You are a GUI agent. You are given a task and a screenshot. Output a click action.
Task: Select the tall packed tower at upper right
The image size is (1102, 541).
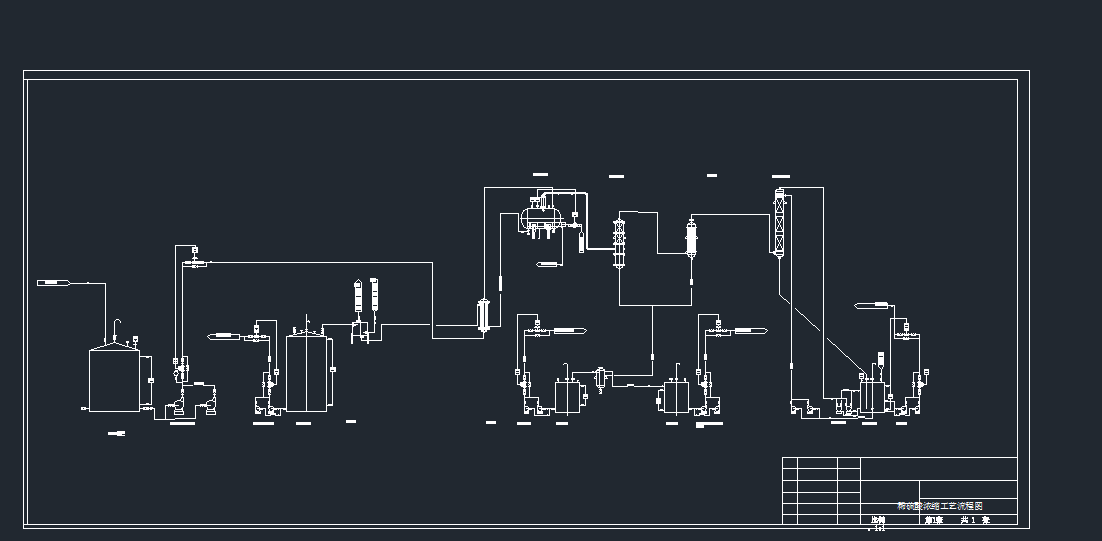780,222
